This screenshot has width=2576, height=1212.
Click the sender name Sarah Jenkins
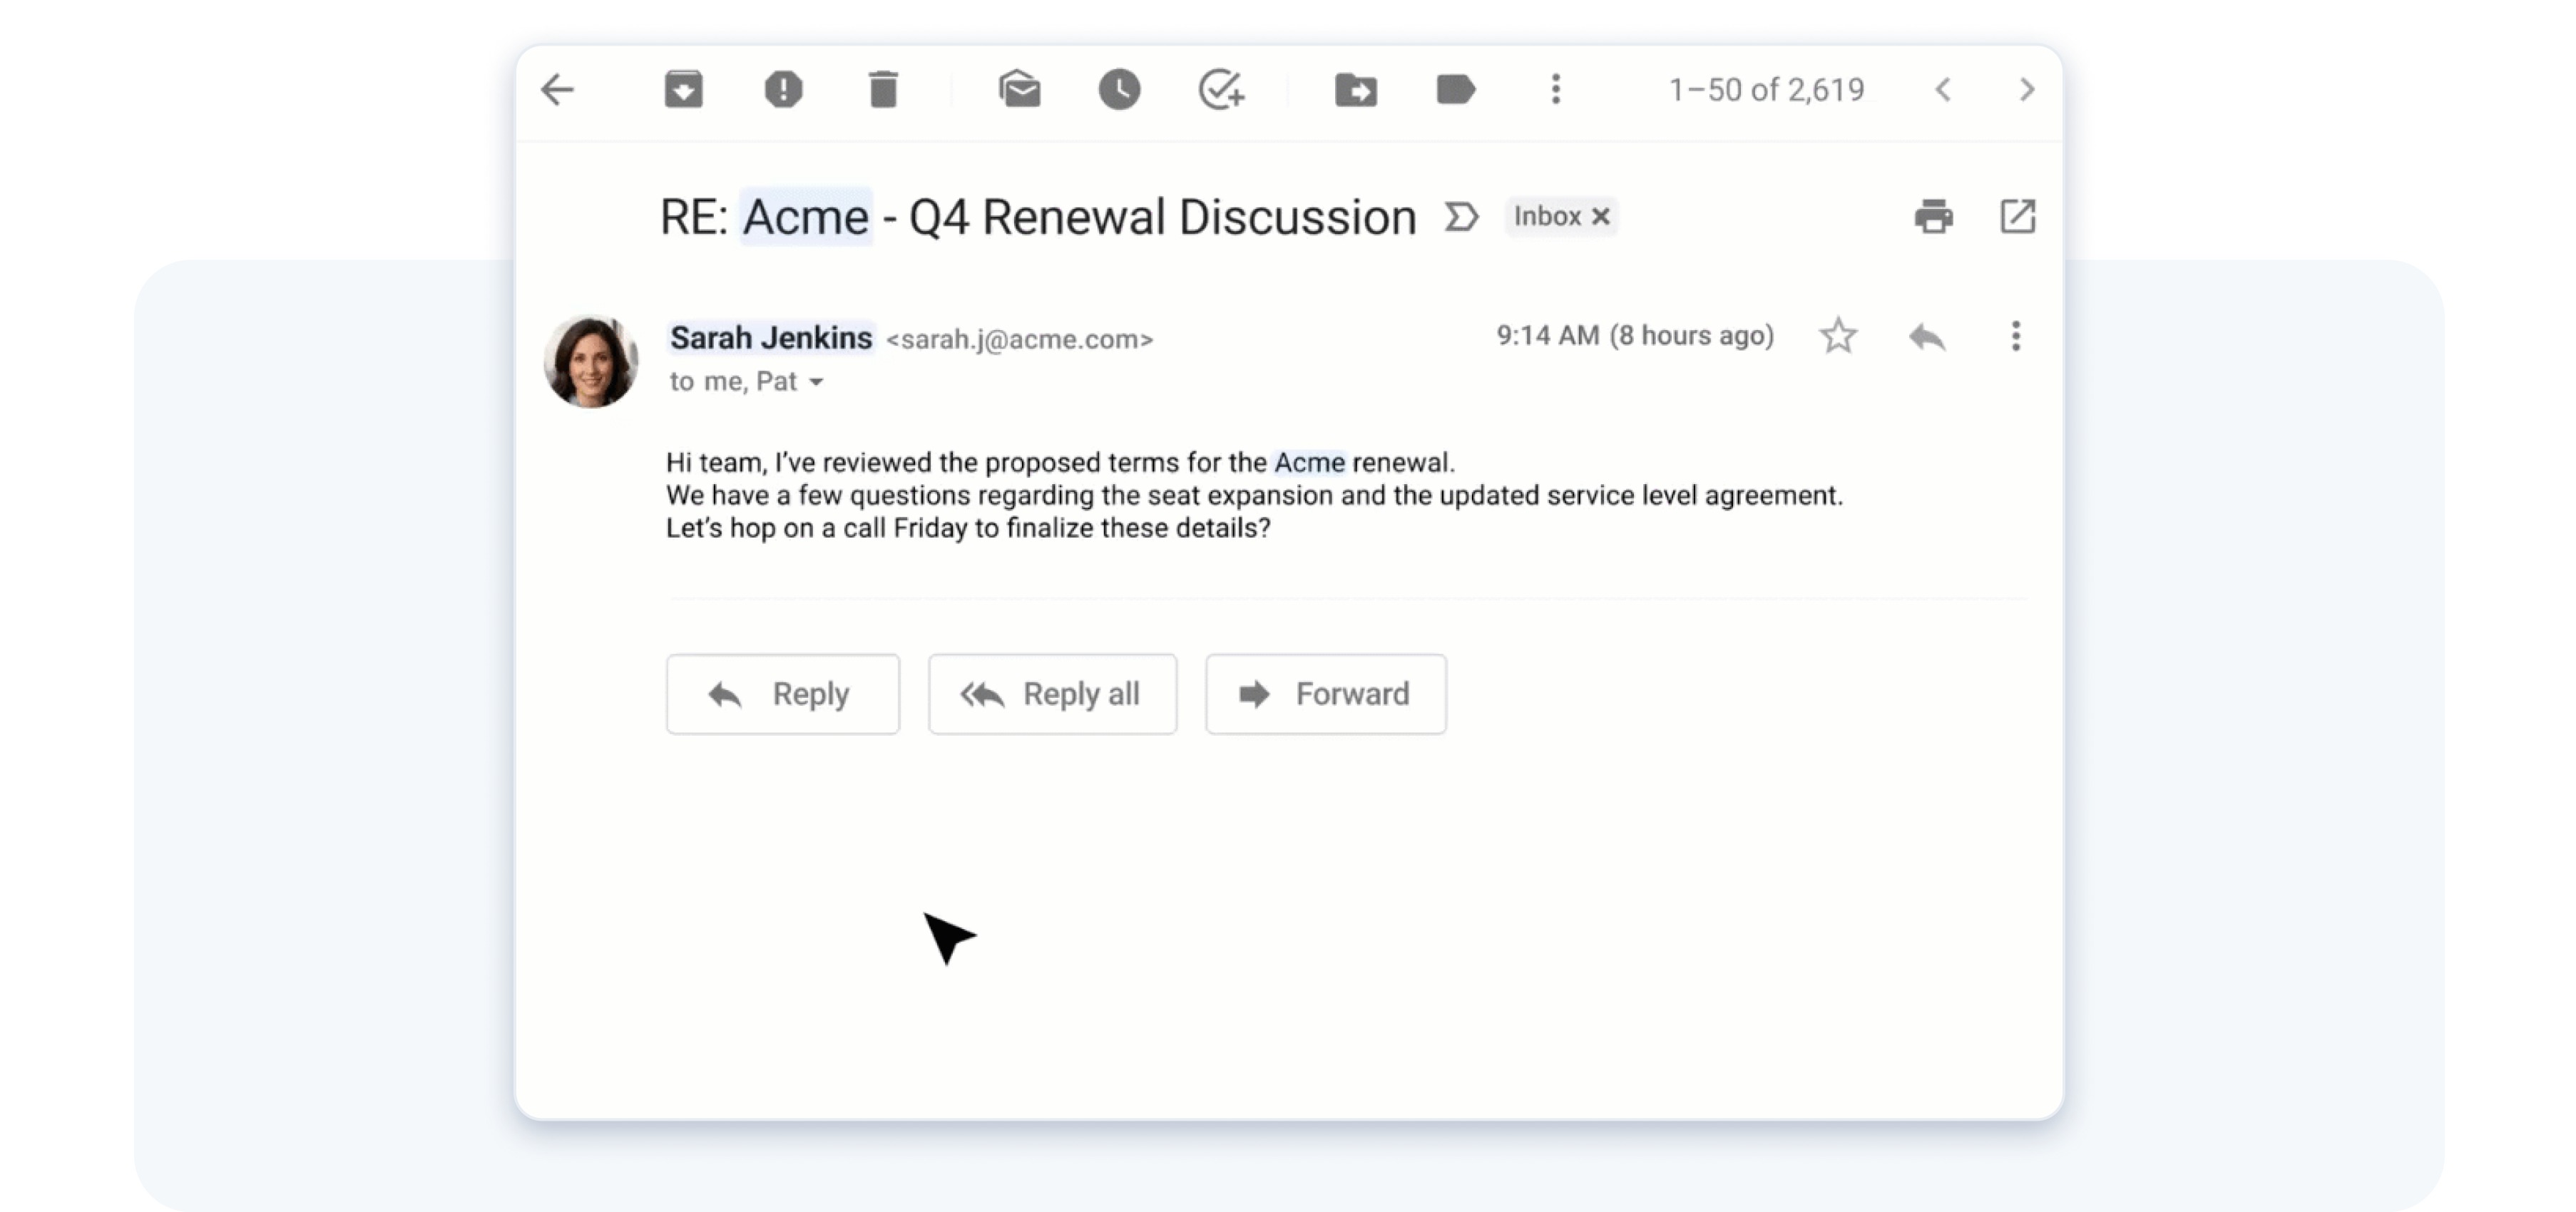771,338
